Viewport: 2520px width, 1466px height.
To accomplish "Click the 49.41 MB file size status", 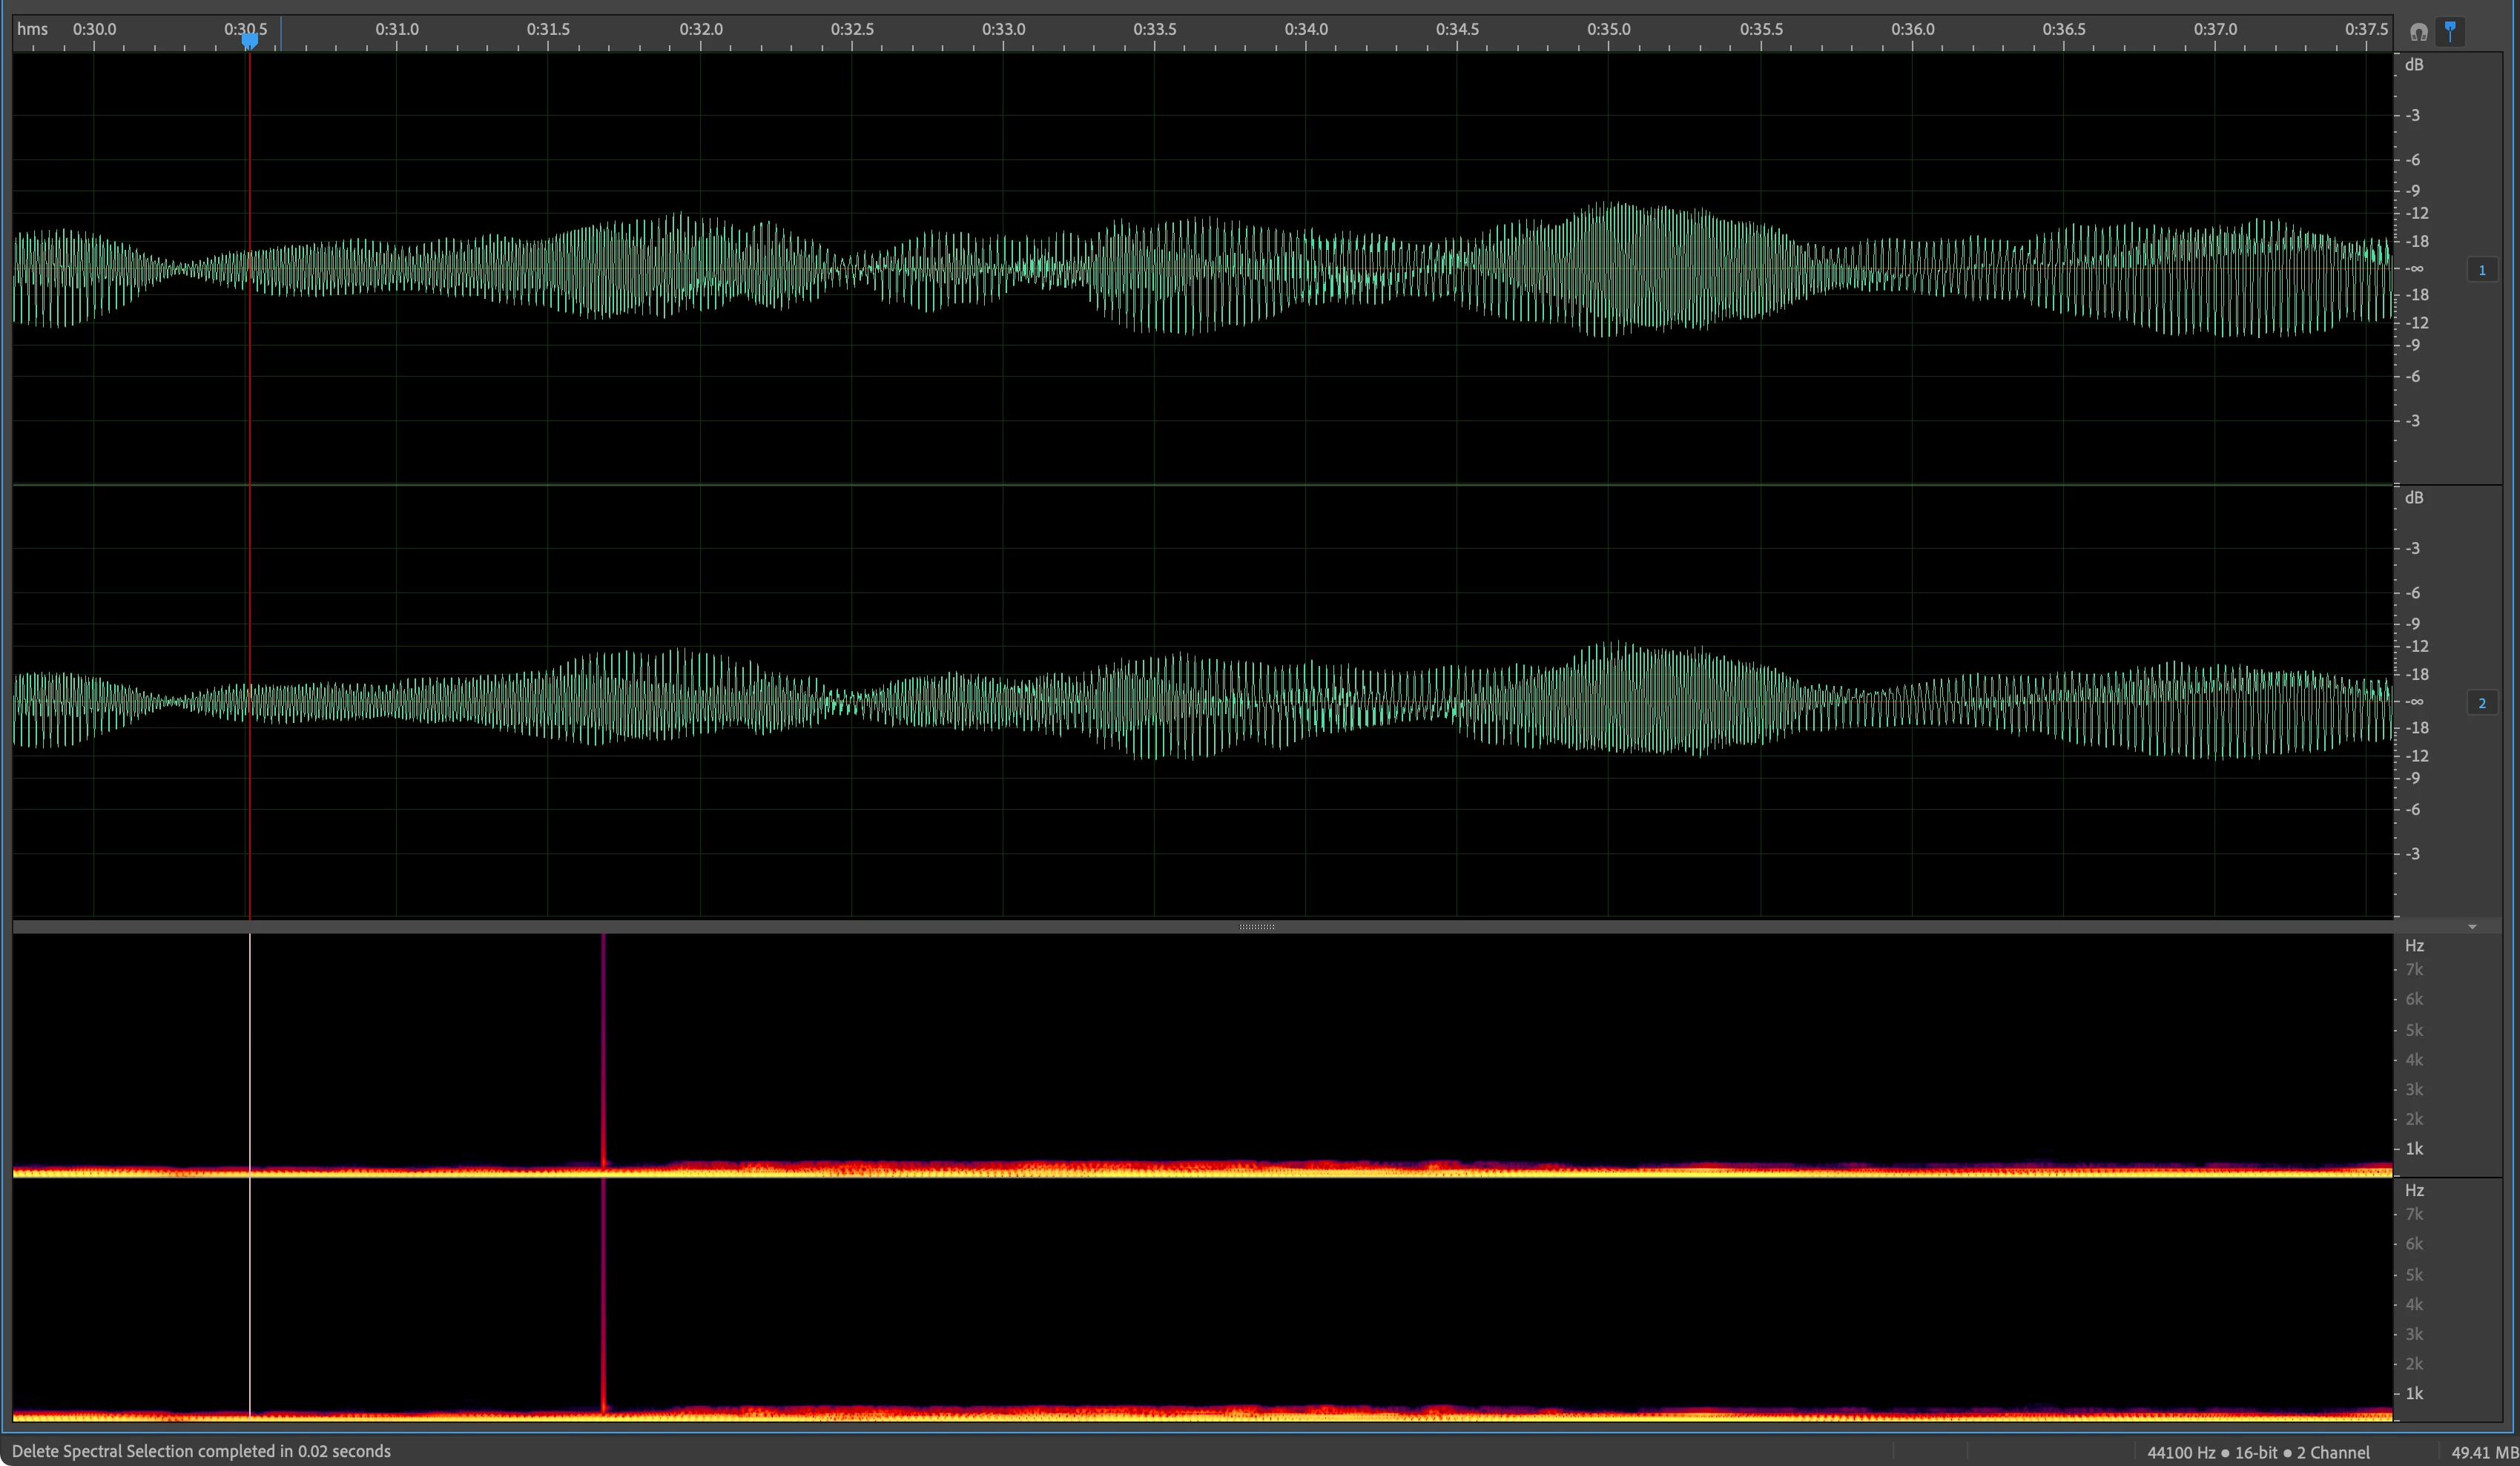I will point(2484,1452).
